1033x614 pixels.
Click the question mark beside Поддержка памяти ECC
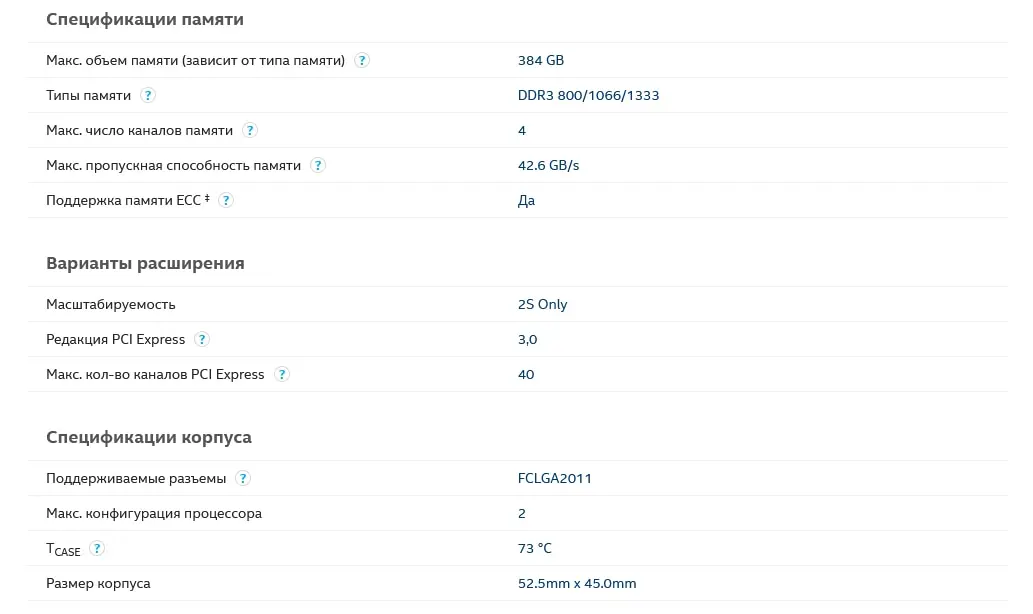tap(226, 200)
